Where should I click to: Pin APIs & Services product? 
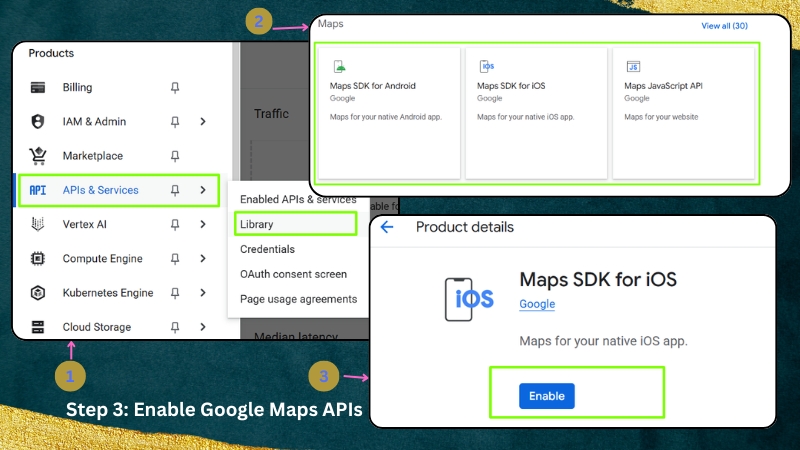point(175,190)
